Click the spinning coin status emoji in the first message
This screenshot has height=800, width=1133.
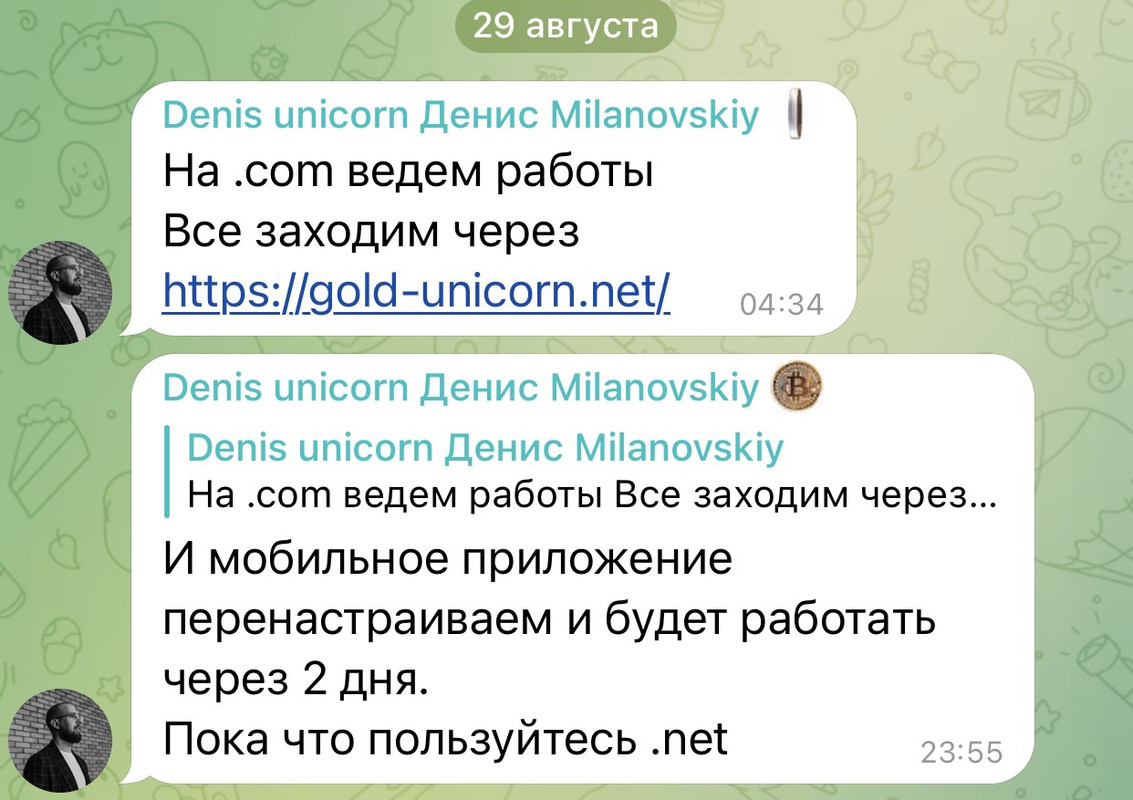coord(795,113)
